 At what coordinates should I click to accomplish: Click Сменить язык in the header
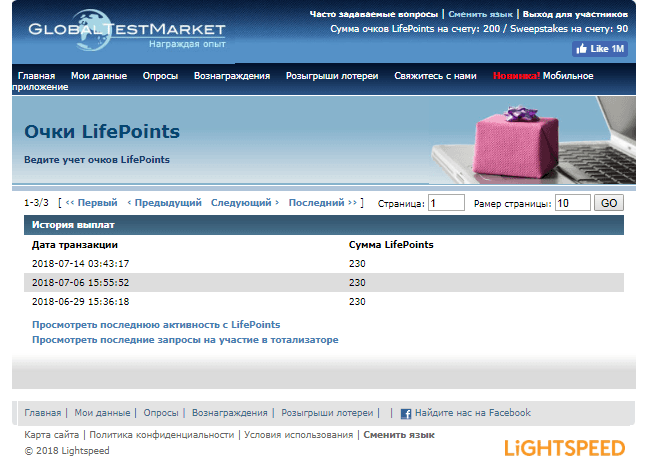click(481, 15)
